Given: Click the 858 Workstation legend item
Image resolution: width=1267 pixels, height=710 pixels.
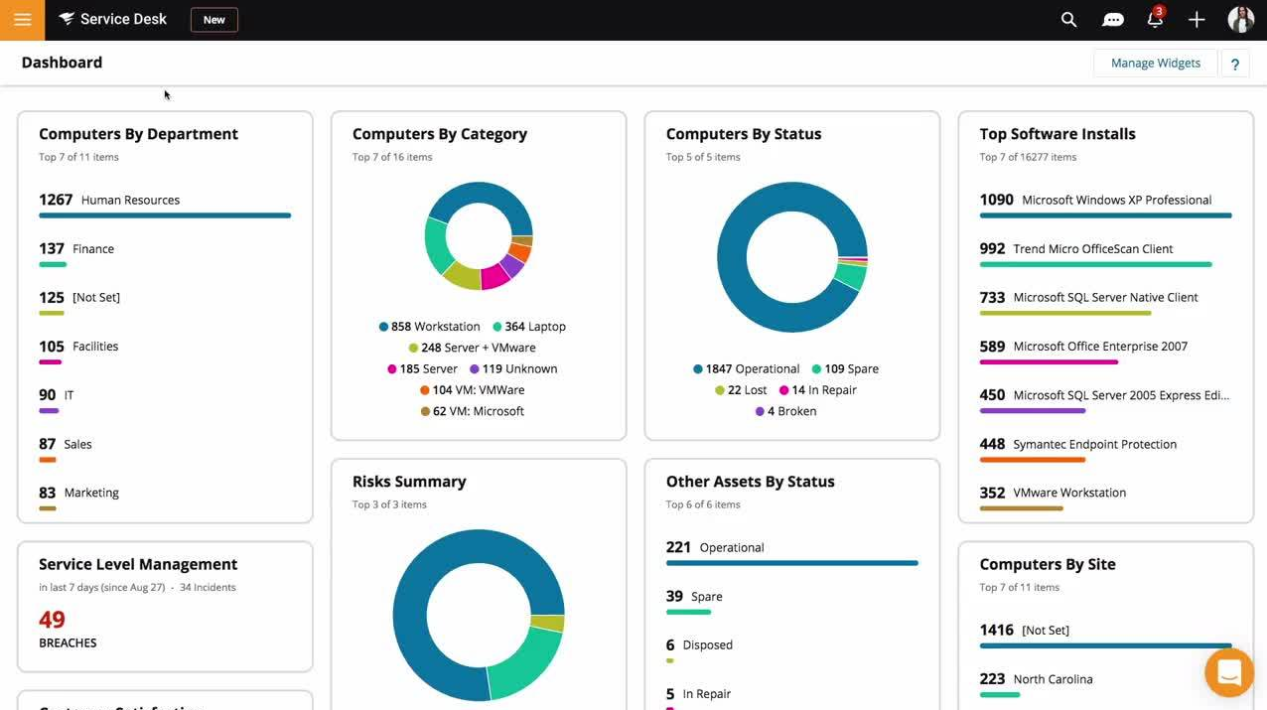Looking at the screenshot, I should tap(429, 326).
